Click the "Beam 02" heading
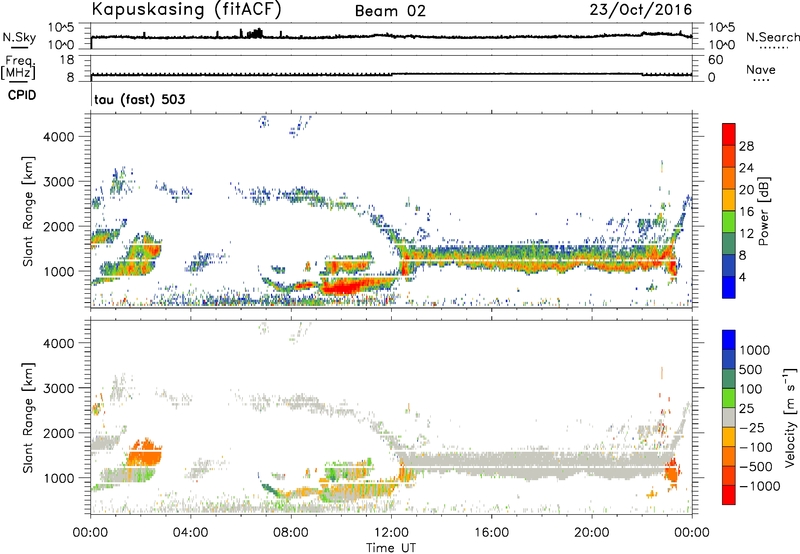 [390, 11]
